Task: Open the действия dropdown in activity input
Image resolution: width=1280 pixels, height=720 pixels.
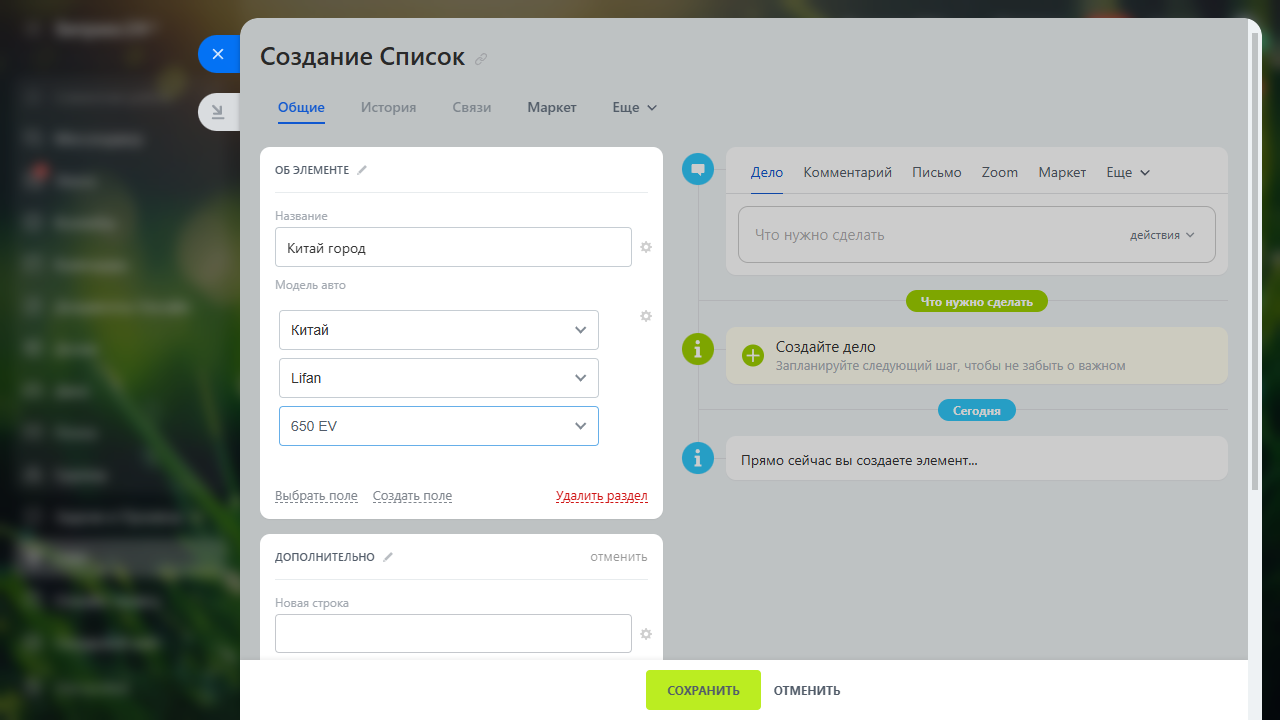Action: pyautogui.click(x=1162, y=235)
